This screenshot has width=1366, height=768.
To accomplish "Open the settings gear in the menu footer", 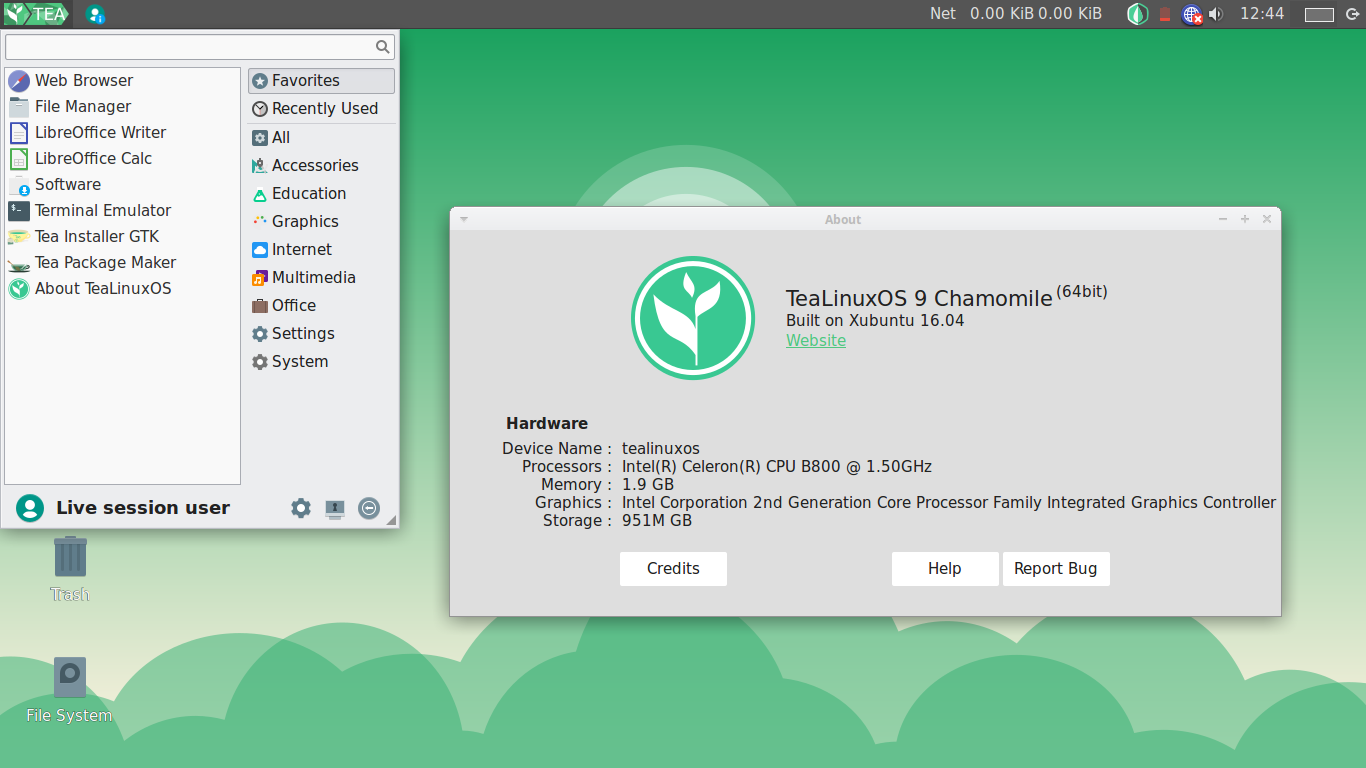I will tap(301, 508).
